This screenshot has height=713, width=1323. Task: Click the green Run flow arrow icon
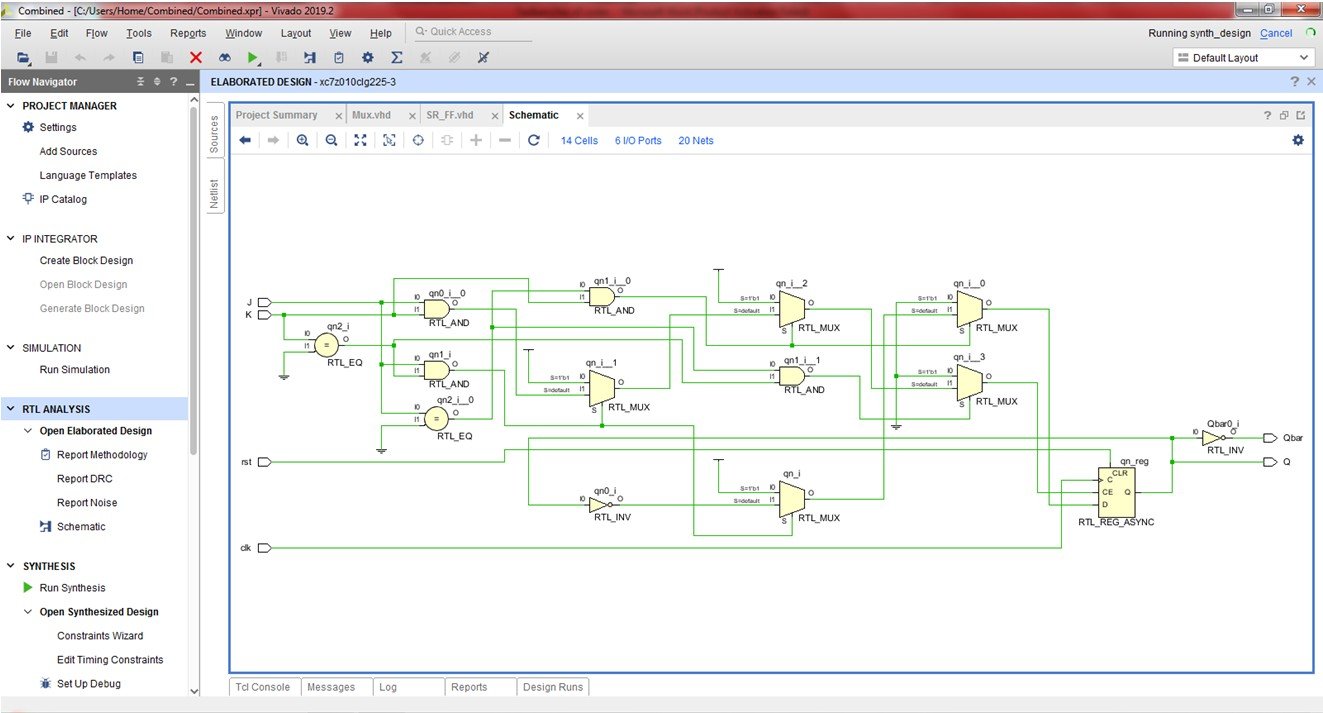click(x=253, y=58)
